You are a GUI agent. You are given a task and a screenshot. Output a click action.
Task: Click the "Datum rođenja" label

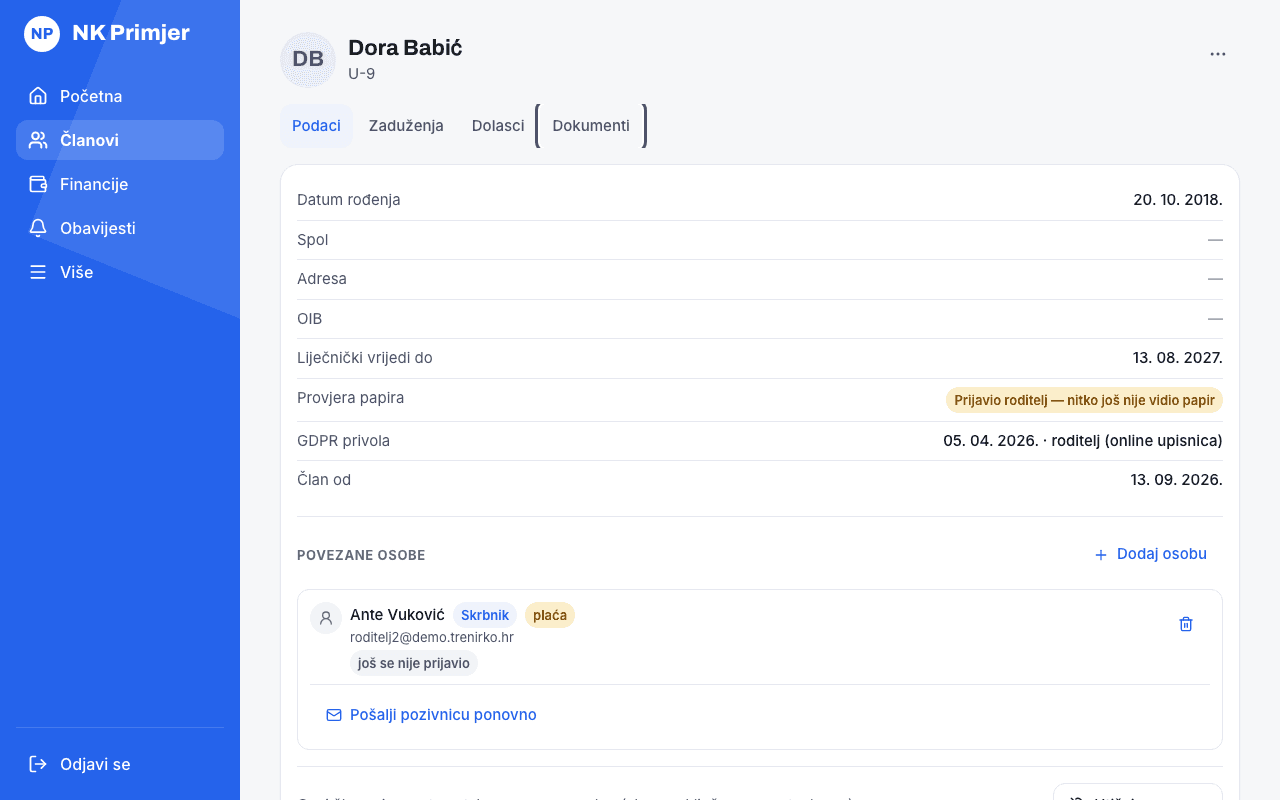349,200
